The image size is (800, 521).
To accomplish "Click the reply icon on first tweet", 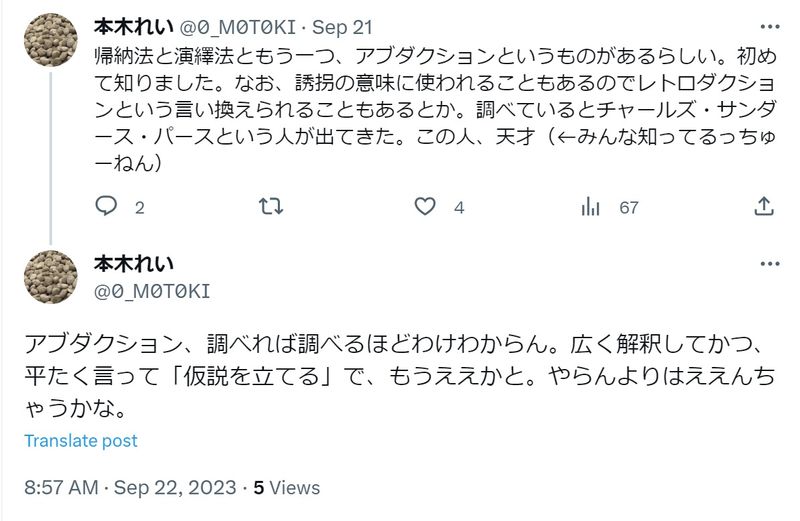I will click(107, 206).
